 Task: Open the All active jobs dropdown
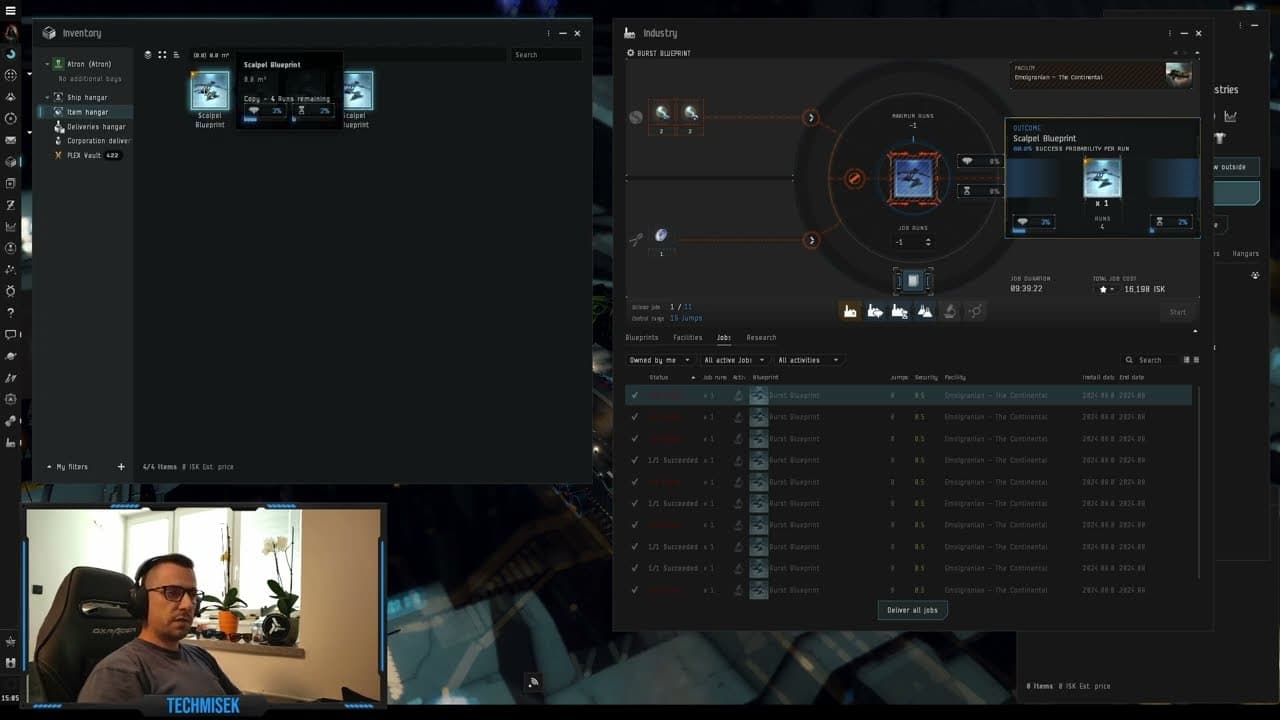pyautogui.click(x=733, y=360)
